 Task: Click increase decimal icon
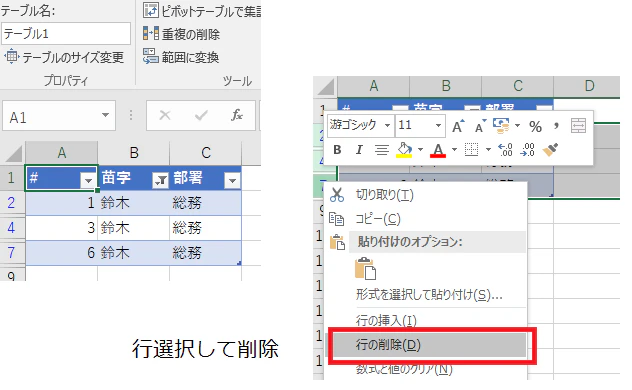[x=505, y=149]
